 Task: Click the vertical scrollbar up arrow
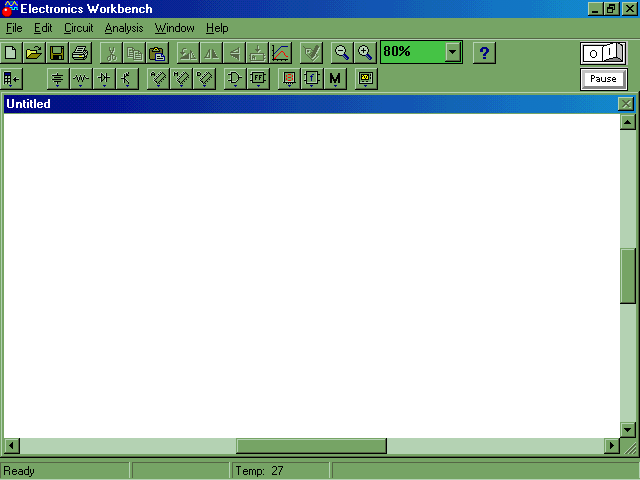click(x=628, y=122)
